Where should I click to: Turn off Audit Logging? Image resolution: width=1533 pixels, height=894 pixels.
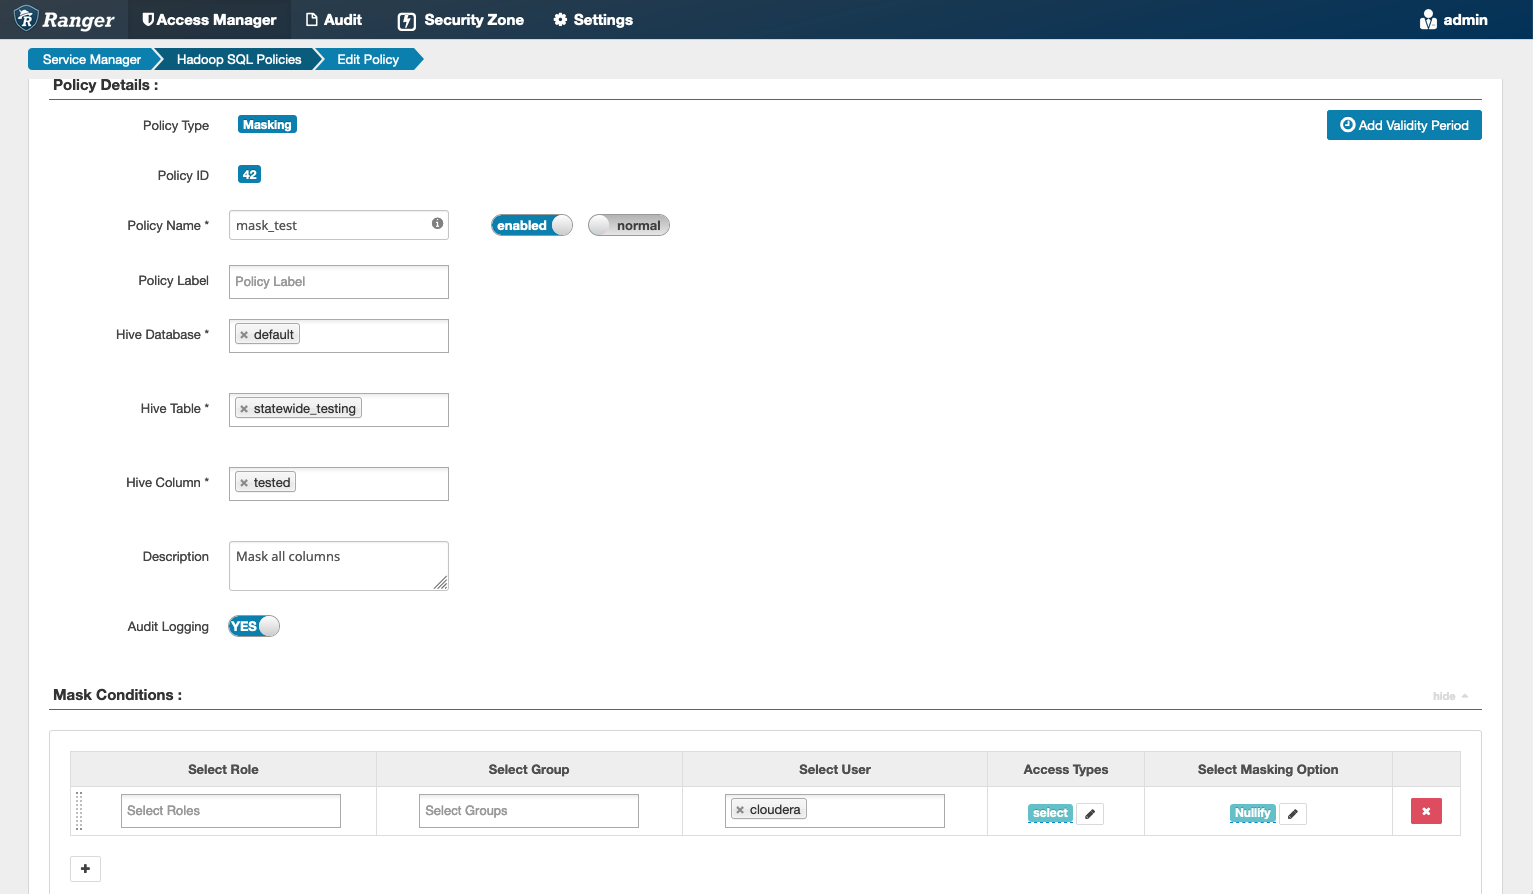(x=252, y=625)
